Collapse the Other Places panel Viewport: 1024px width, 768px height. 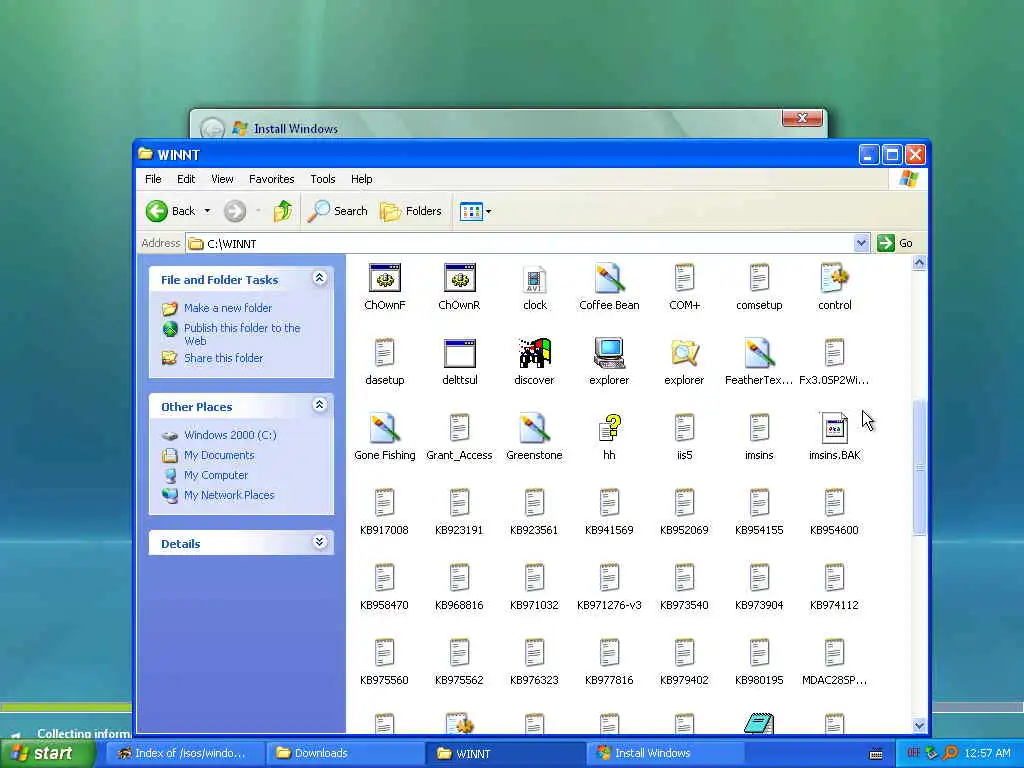pyautogui.click(x=319, y=405)
